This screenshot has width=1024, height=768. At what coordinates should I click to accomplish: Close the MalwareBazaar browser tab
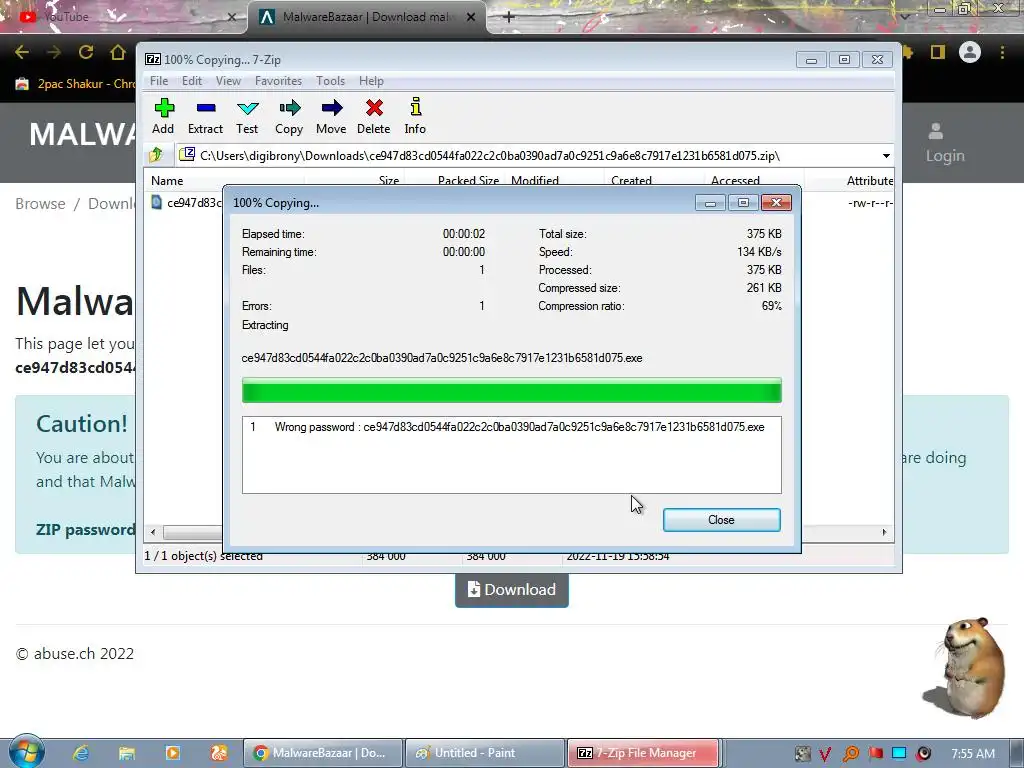pyautogui.click(x=471, y=17)
